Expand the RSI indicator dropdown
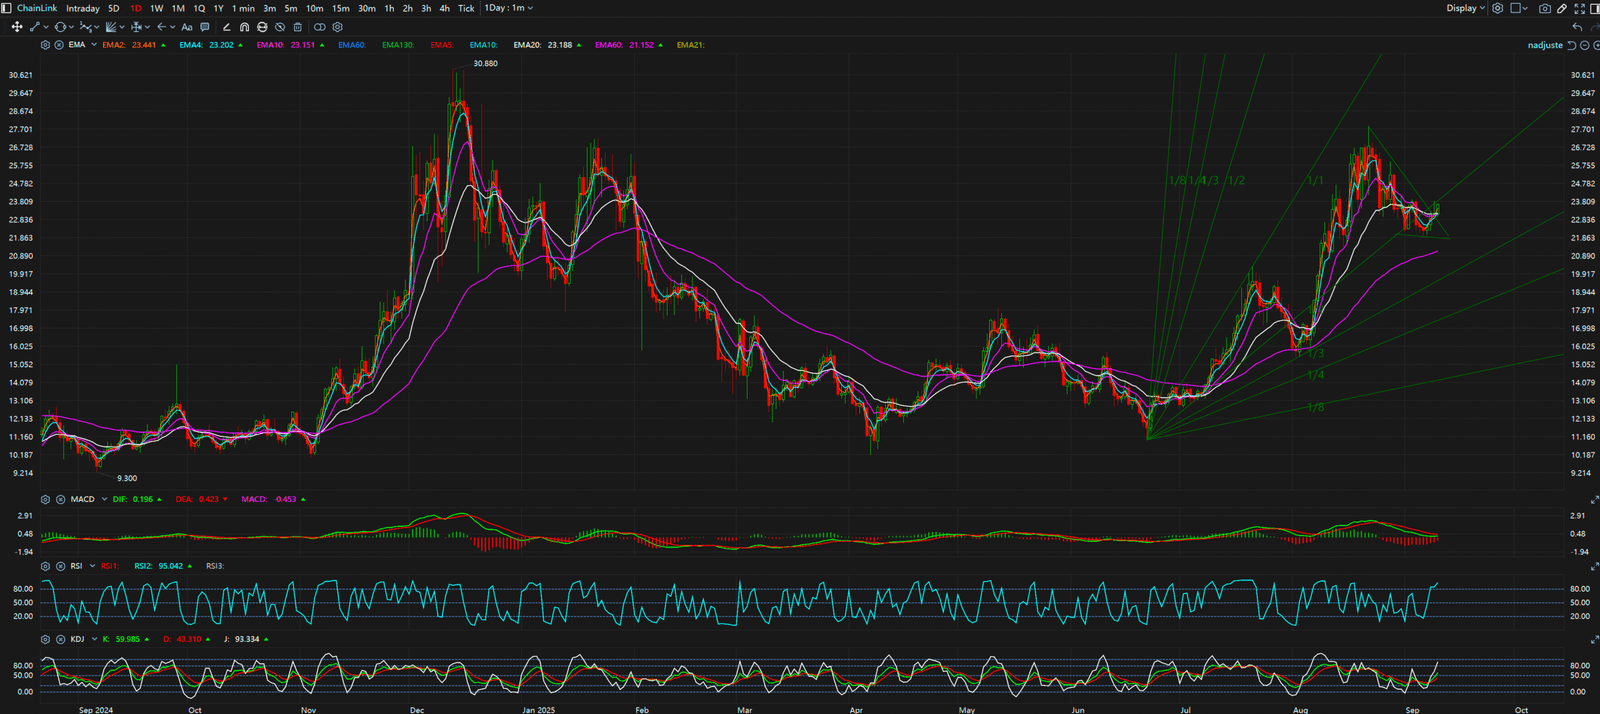The height and width of the screenshot is (714, 1600). pyautogui.click(x=94, y=566)
